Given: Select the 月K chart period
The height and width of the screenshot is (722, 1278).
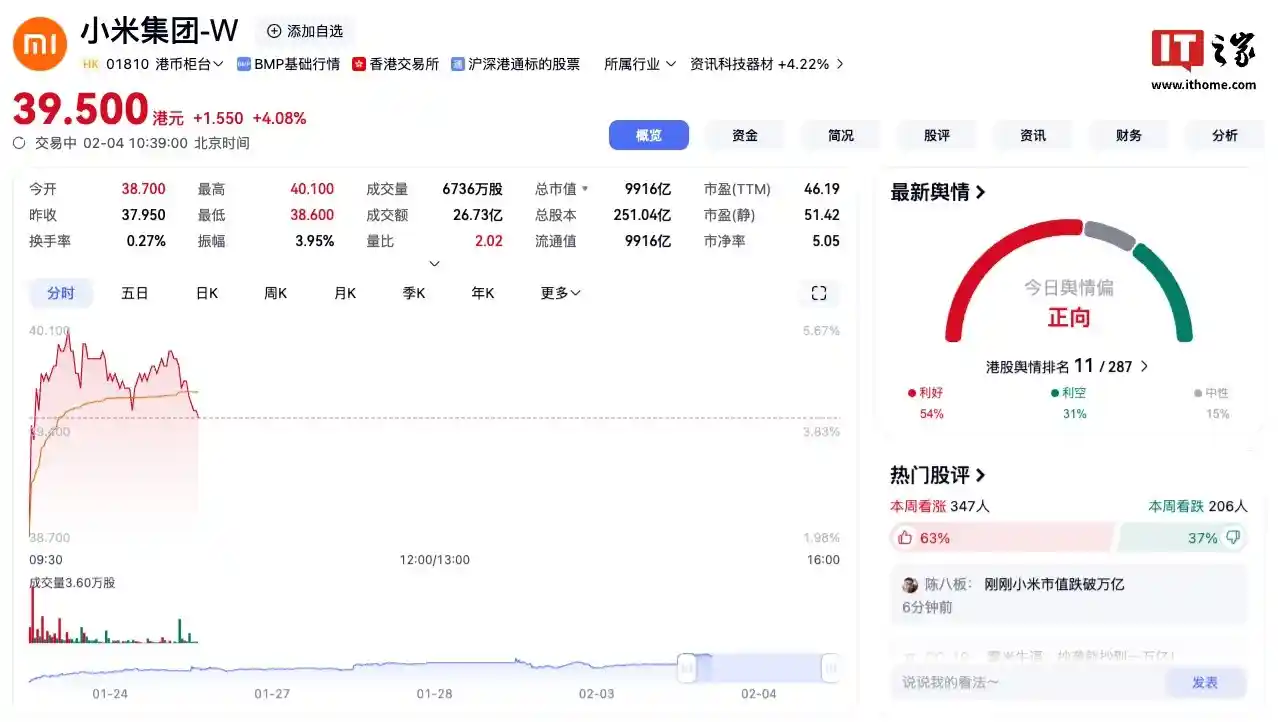Looking at the screenshot, I should coord(345,293).
